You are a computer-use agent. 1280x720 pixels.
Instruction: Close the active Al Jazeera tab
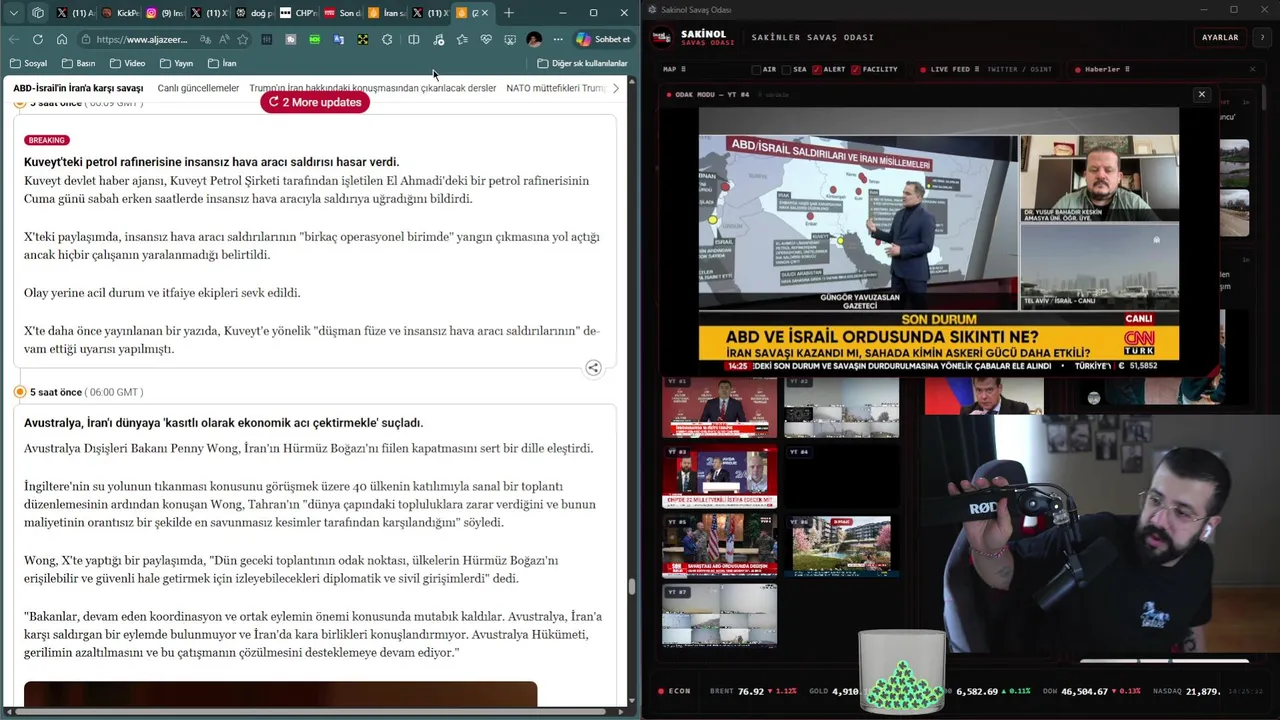485,13
